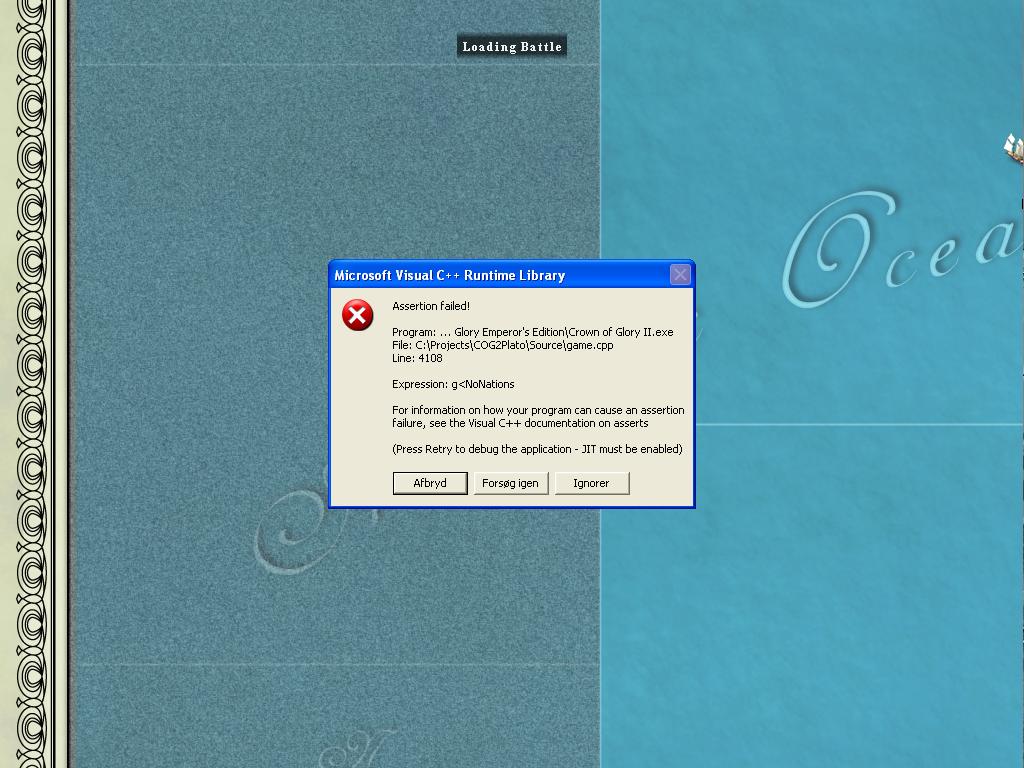The width and height of the screenshot is (1024, 768).
Task: Click the 'Assertion failed!' text
Action: click(431, 306)
